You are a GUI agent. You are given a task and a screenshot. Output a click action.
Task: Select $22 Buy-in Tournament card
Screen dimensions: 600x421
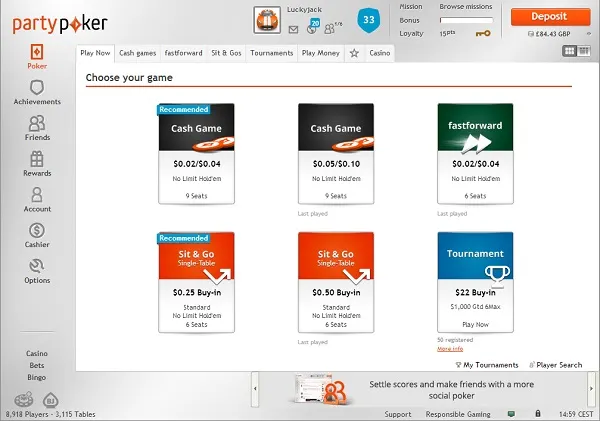[x=475, y=282]
